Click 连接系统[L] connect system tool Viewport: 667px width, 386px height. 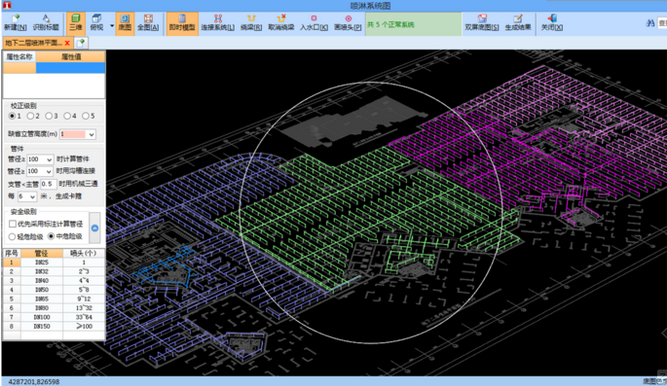point(217,23)
